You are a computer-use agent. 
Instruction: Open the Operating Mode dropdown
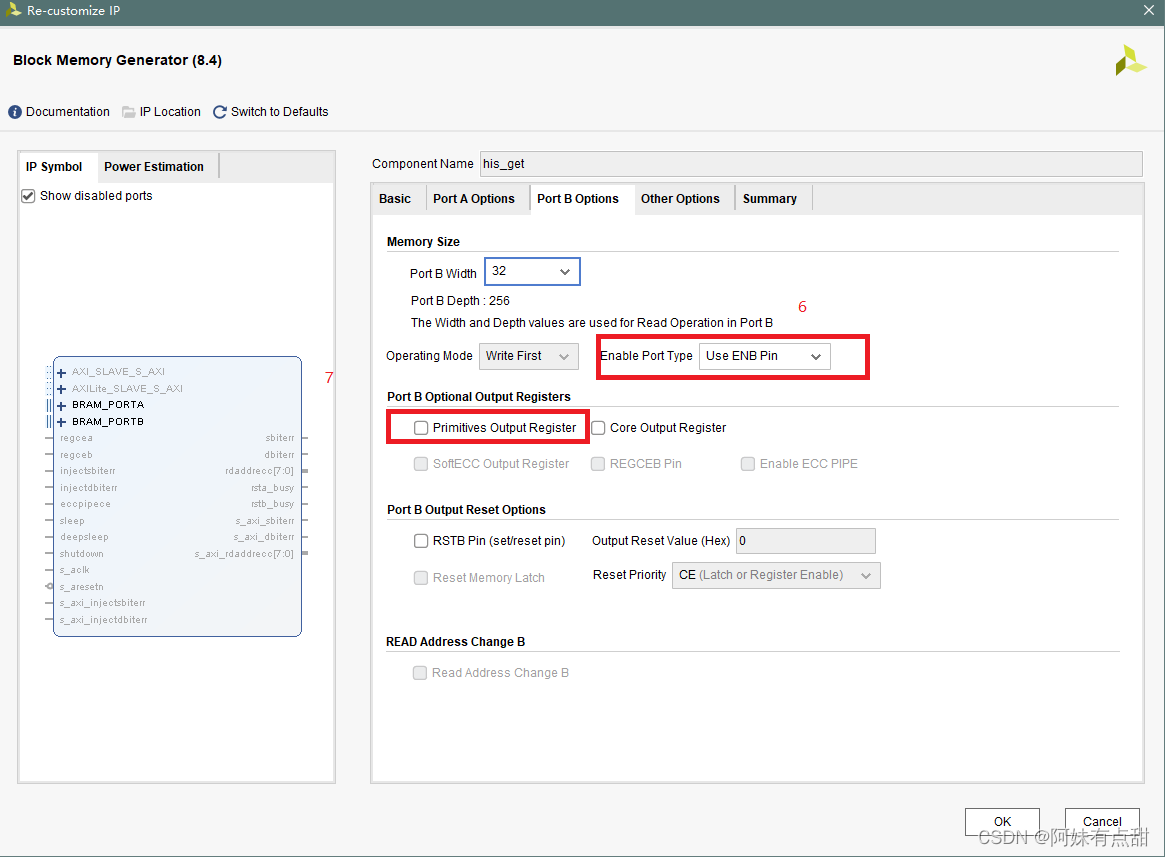click(x=528, y=356)
